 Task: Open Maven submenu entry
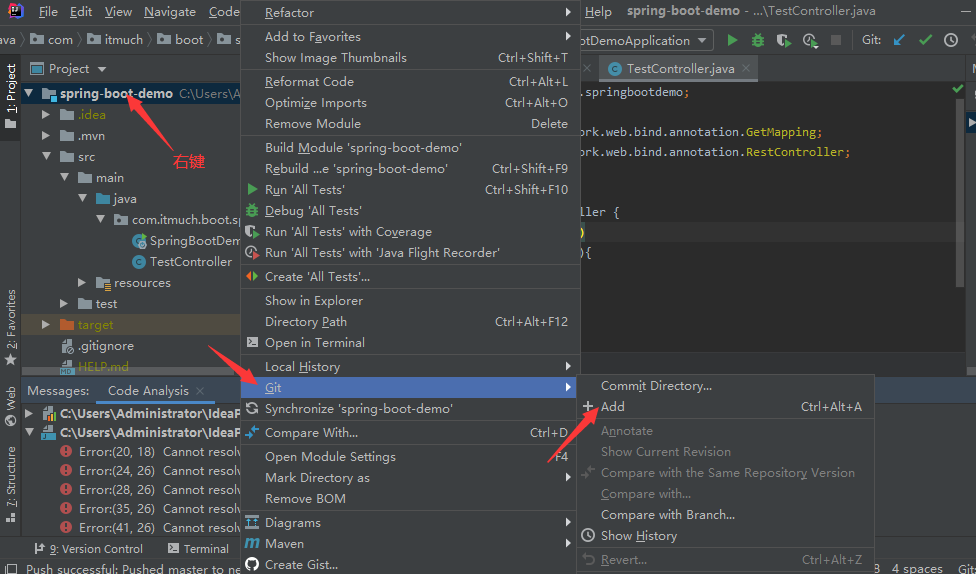click(x=410, y=544)
